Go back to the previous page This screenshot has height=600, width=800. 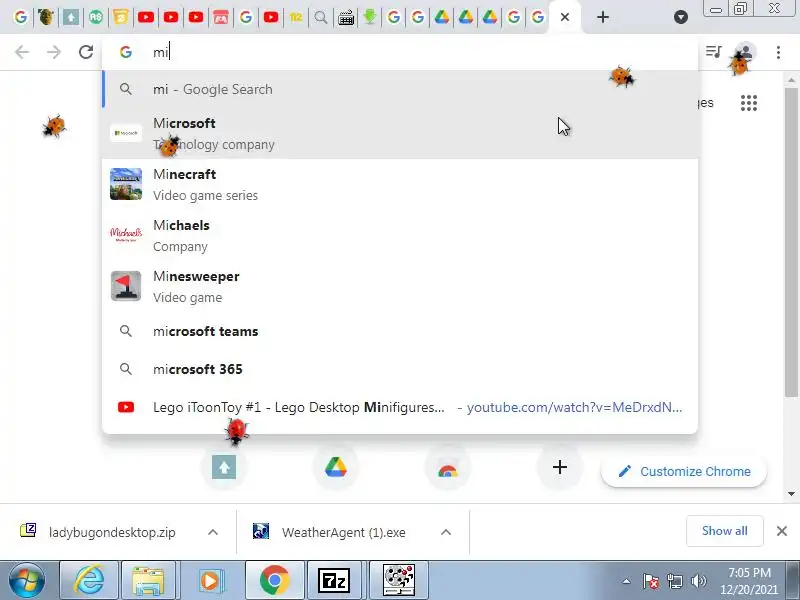click(22, 52)
